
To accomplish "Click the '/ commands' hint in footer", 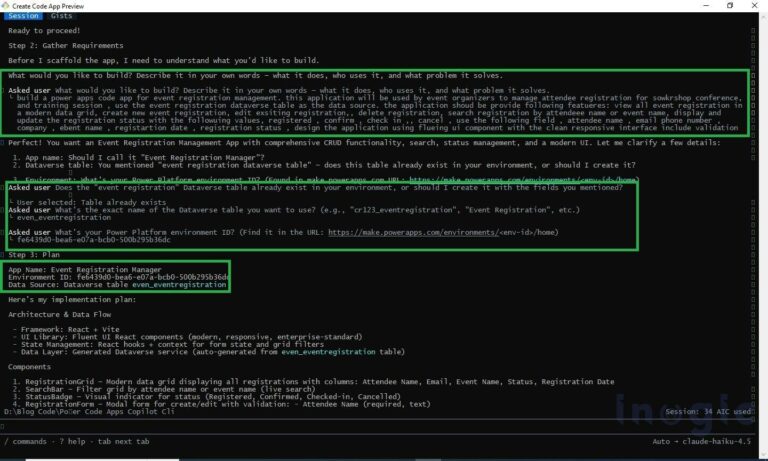I will point(25,441).
